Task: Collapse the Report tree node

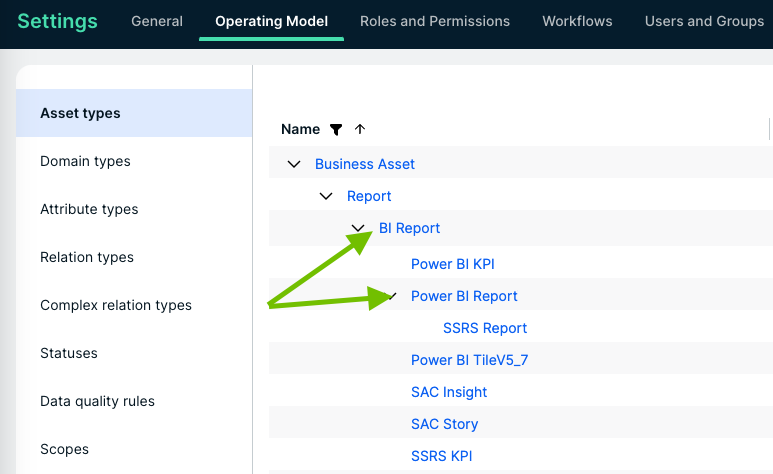Action: (326, 196)
